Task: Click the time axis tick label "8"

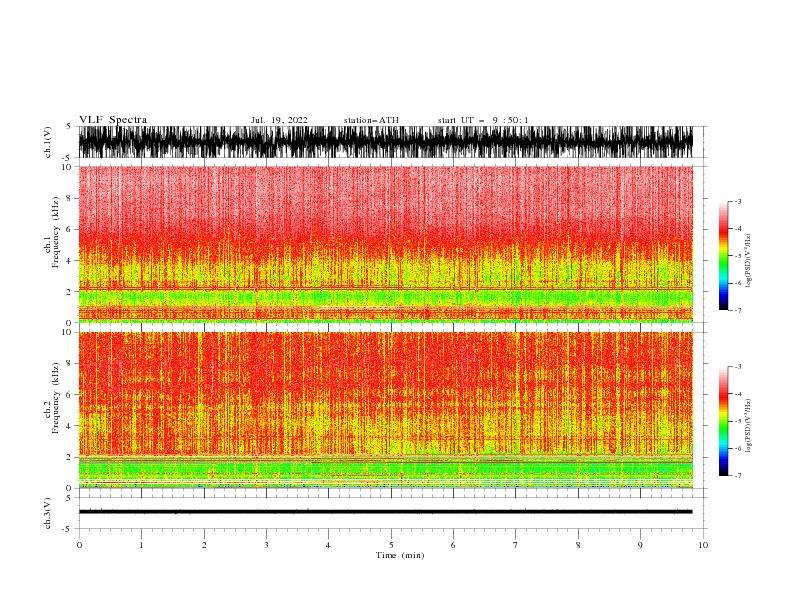Action: coord(578,545)
